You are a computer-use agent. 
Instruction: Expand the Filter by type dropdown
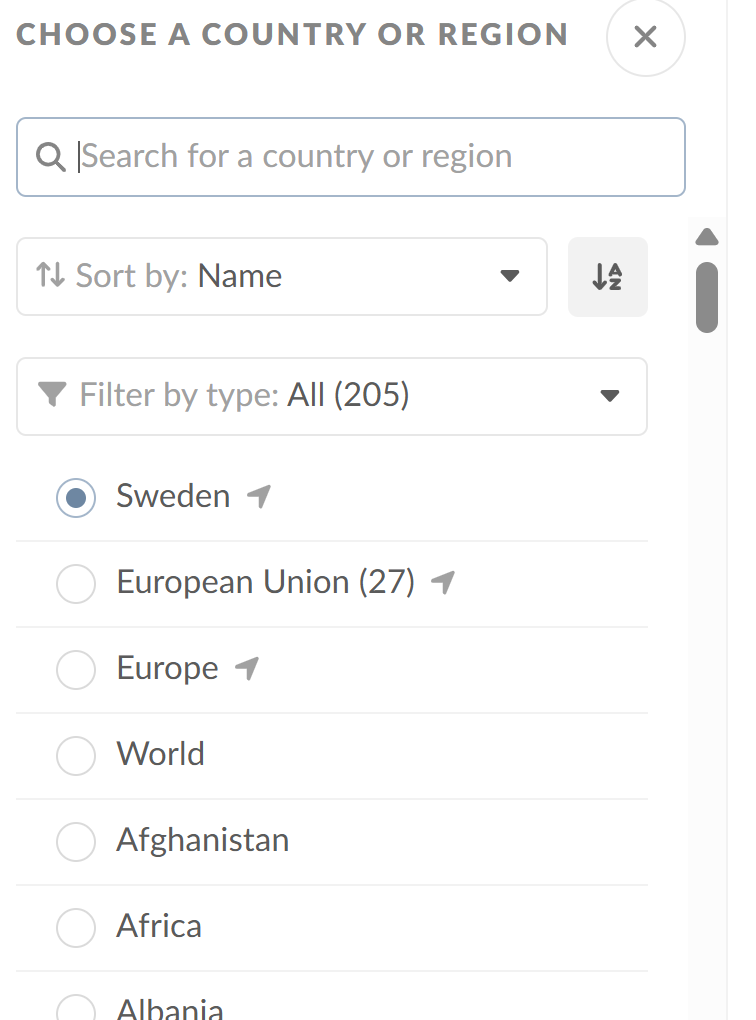331,396
